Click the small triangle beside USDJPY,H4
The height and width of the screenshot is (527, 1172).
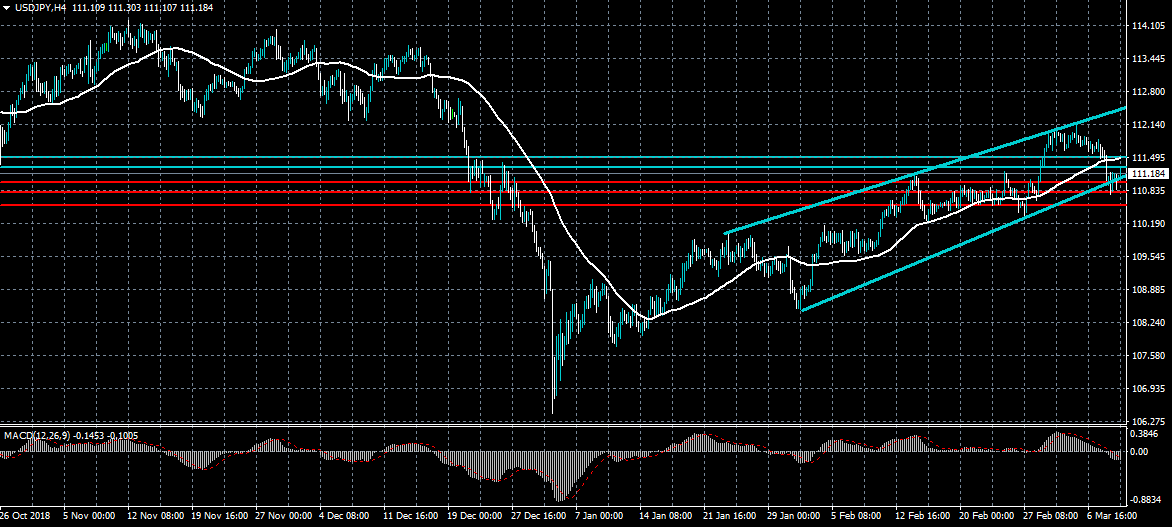click(5, 7)
